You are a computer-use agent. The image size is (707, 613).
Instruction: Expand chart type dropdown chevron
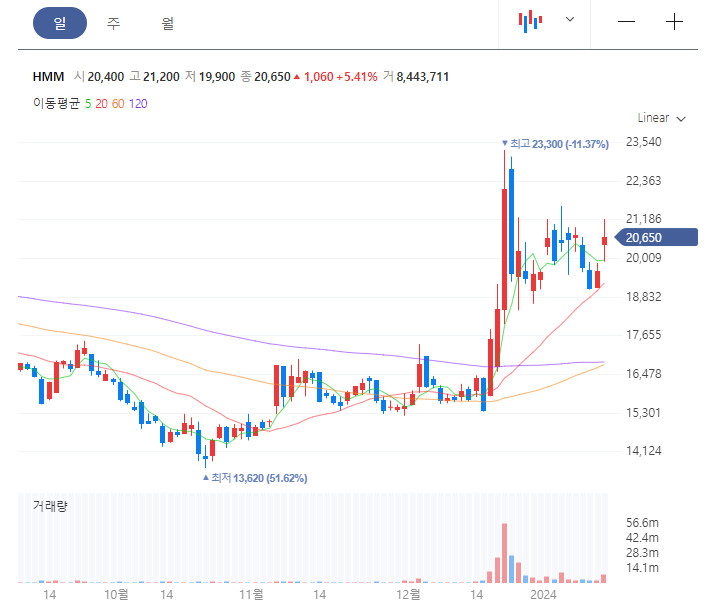tap(570, 19)
